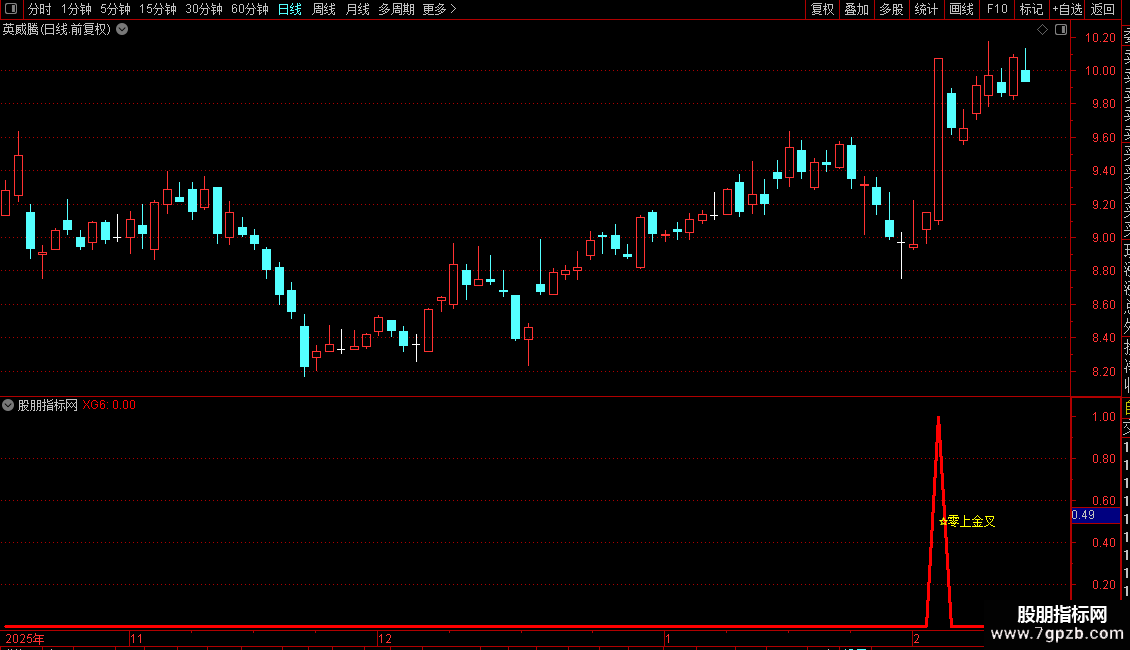Viewport: 1130px width, 650px height.
Task: Switch to 周线 weekly chart
Action: 324,9
